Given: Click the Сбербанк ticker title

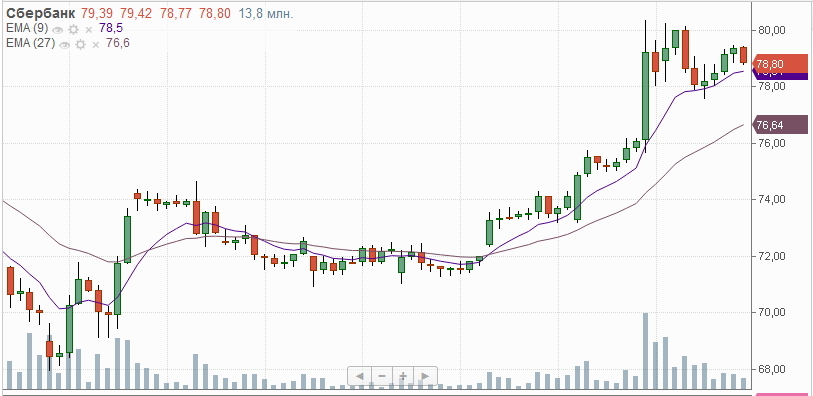Looking at the screenshot, I should tap(40, 13).
